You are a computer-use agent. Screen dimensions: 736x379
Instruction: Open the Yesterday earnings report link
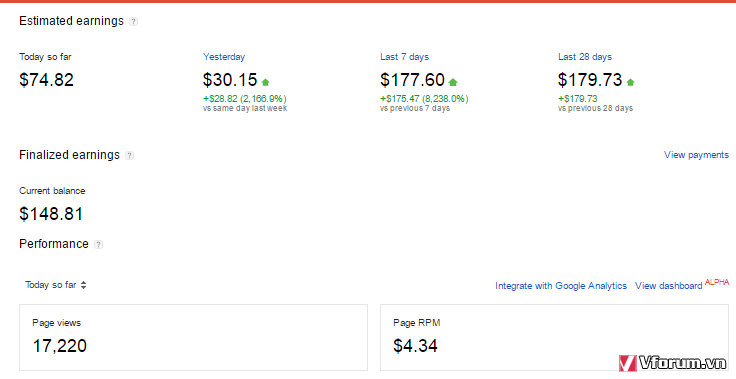pos(224,57)
